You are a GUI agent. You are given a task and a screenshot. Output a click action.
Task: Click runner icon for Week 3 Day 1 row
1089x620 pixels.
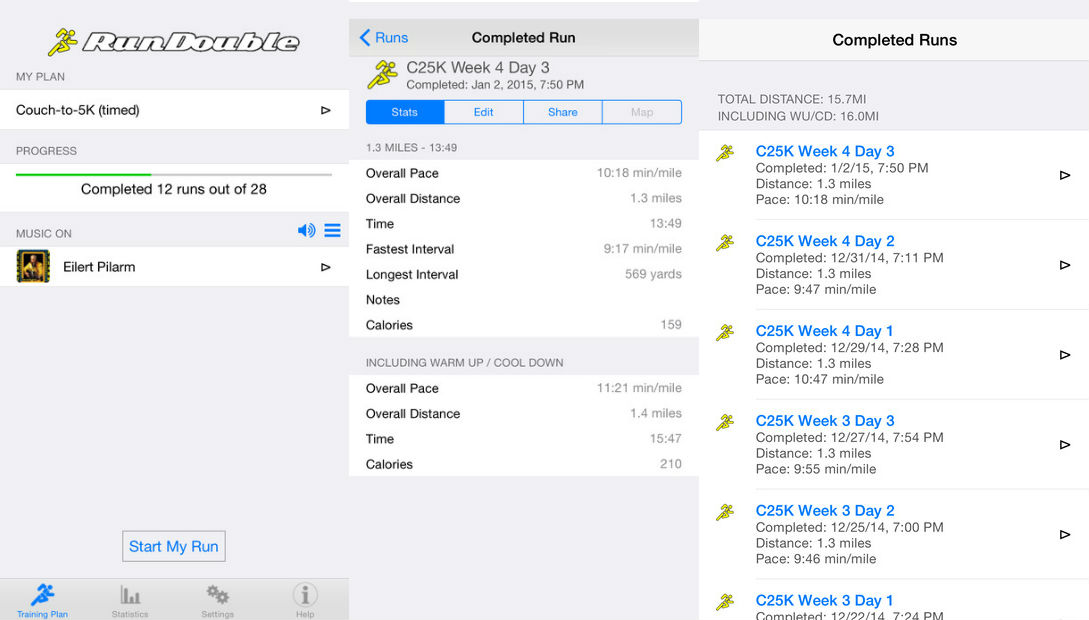[725, 602]
